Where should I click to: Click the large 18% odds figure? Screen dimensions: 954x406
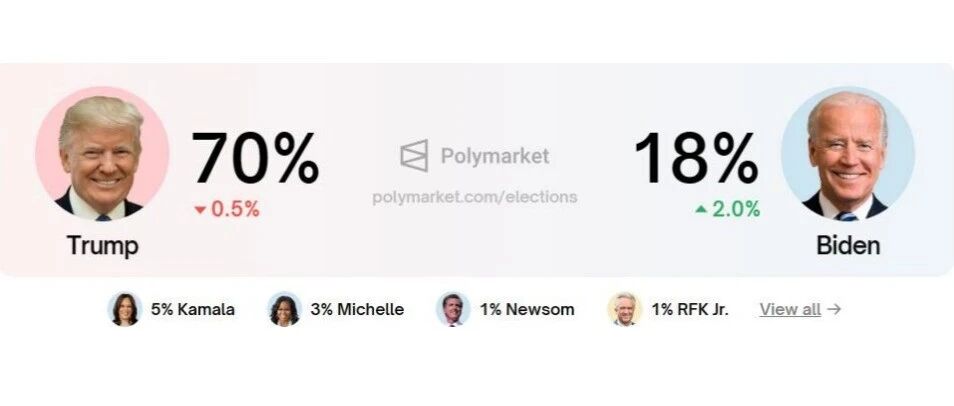pyautogui.click(x=696, y=158)
